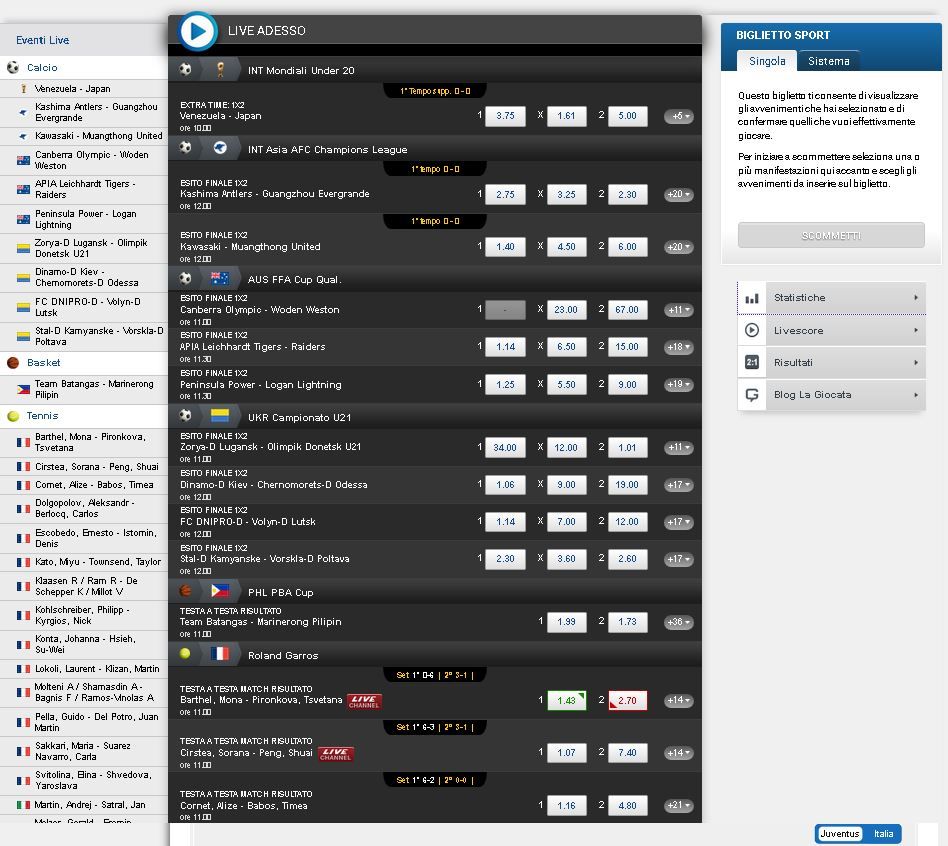Open the Eventi Live sidebar heading
948x846 pixels.
pos(42,41)
